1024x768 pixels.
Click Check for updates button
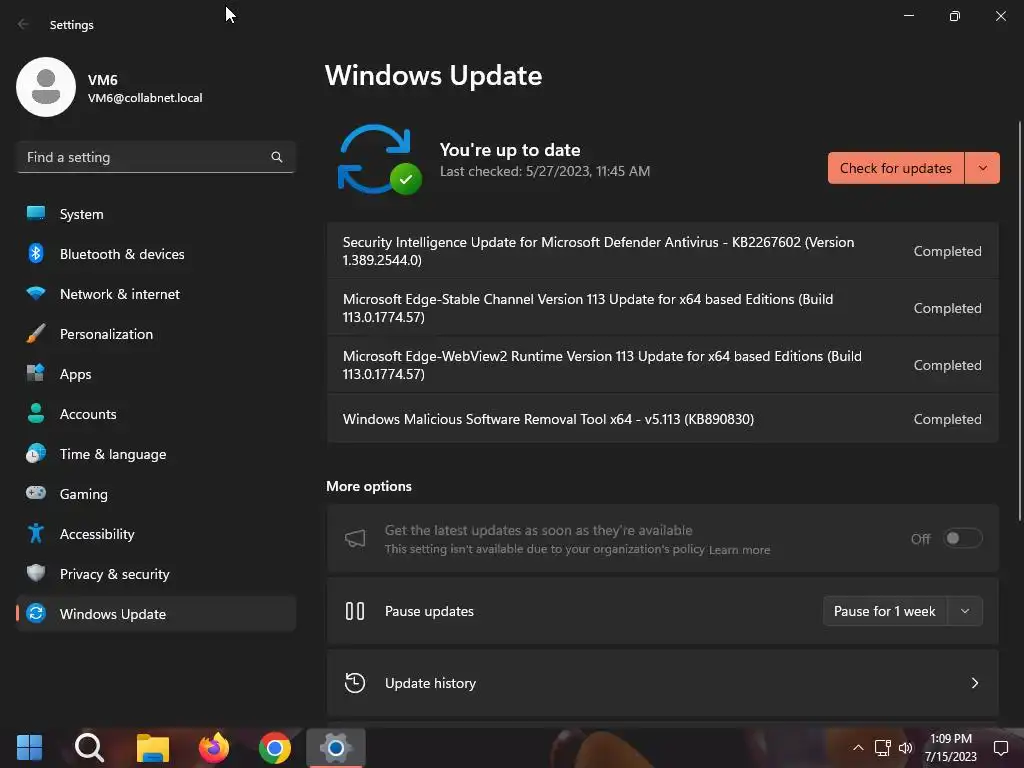coord(895,168)
